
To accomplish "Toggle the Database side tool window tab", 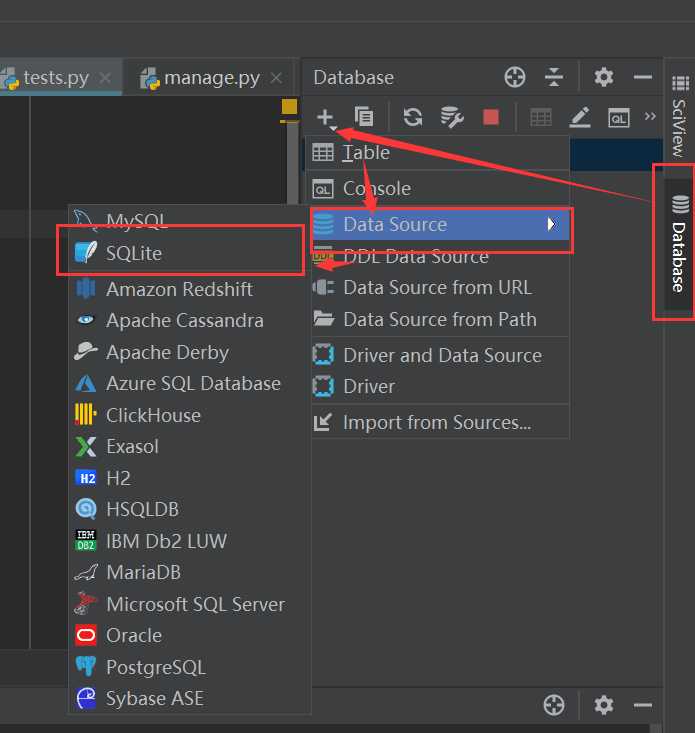I will pyautogui.click(x=680, y=243).
